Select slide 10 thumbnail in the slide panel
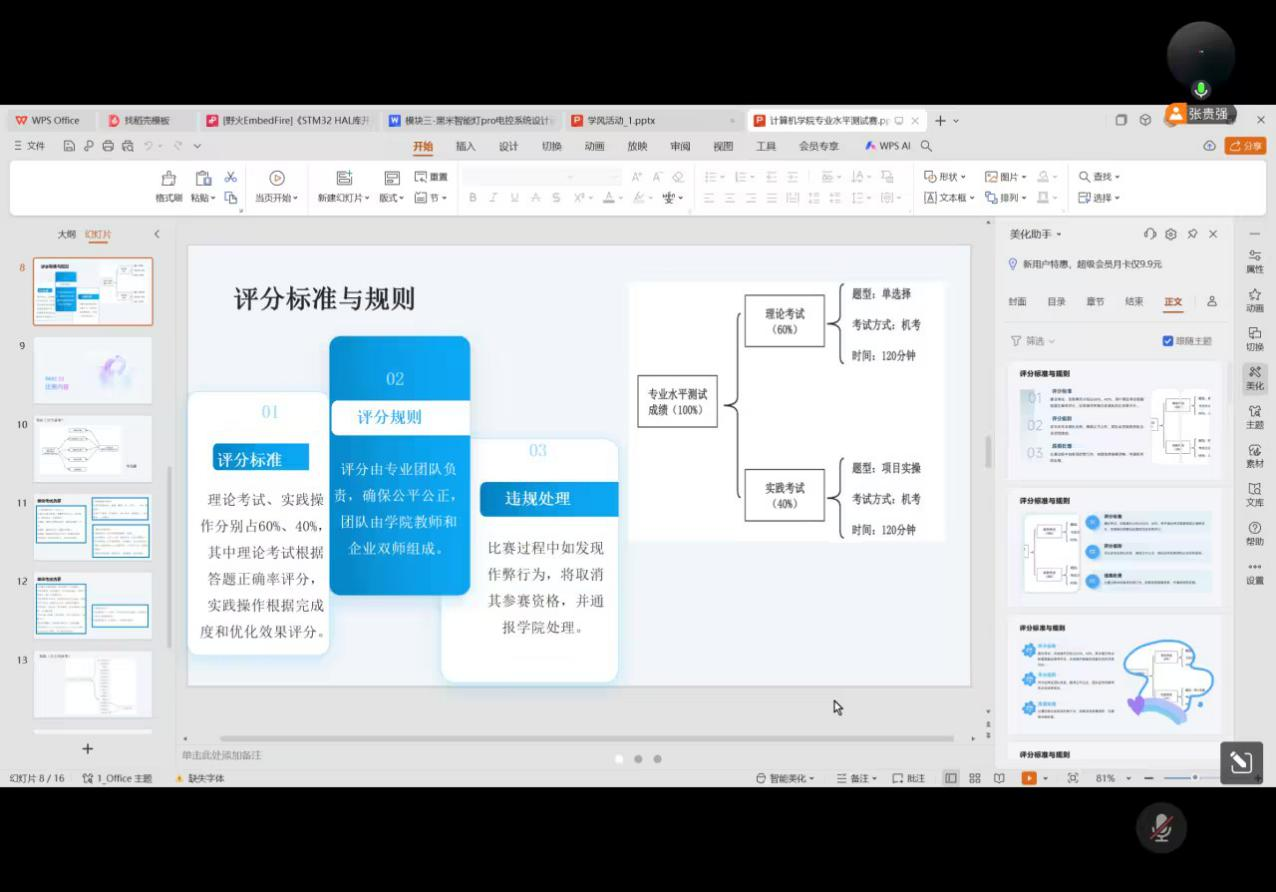The height and width of the screenshot is (892, 1276). (93, 447)
